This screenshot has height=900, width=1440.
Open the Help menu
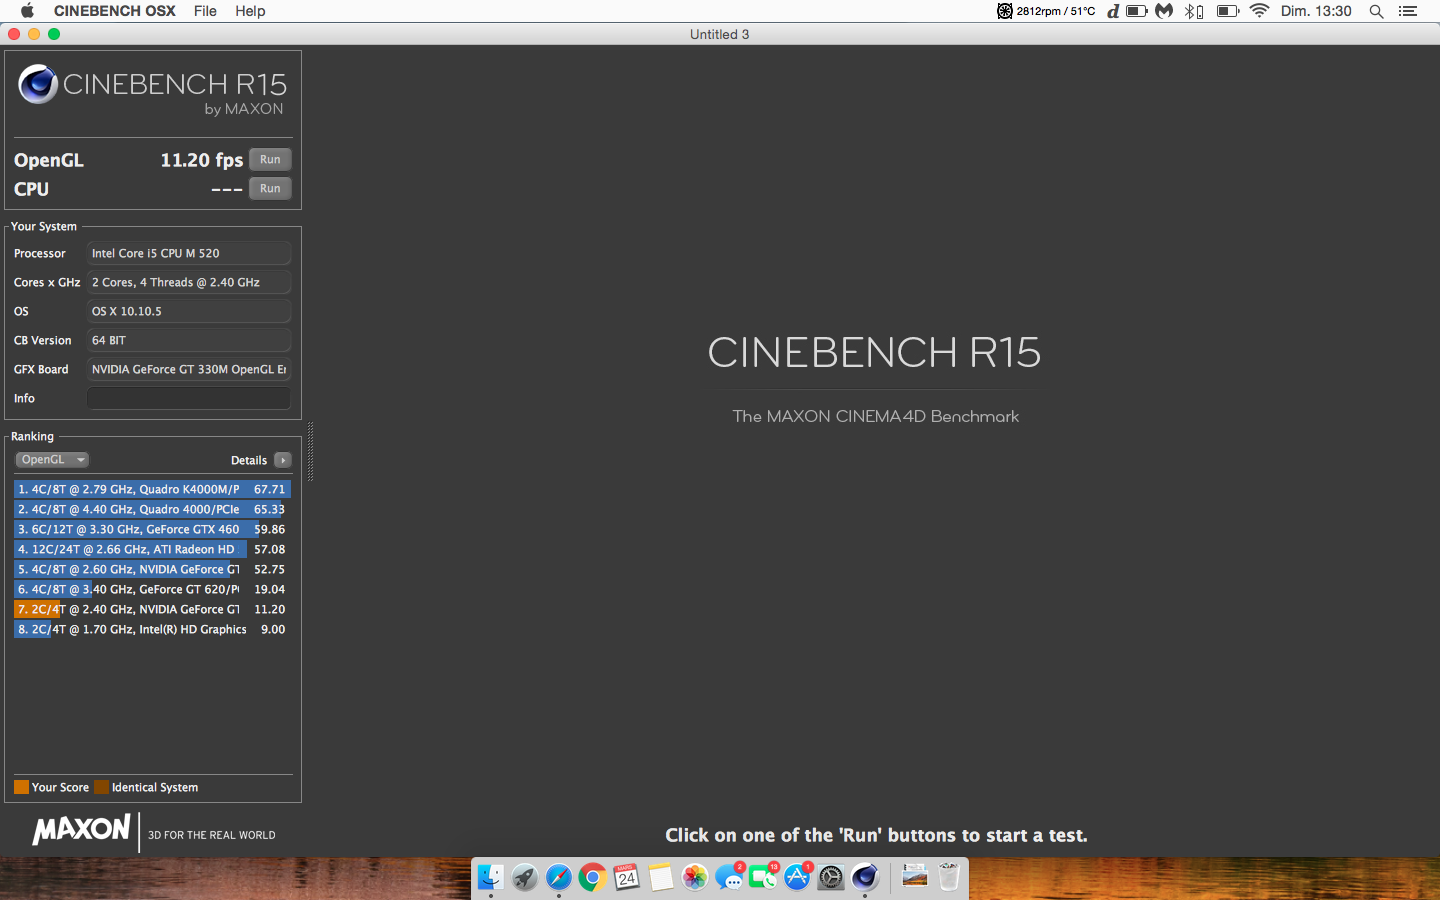pos(250,11)
